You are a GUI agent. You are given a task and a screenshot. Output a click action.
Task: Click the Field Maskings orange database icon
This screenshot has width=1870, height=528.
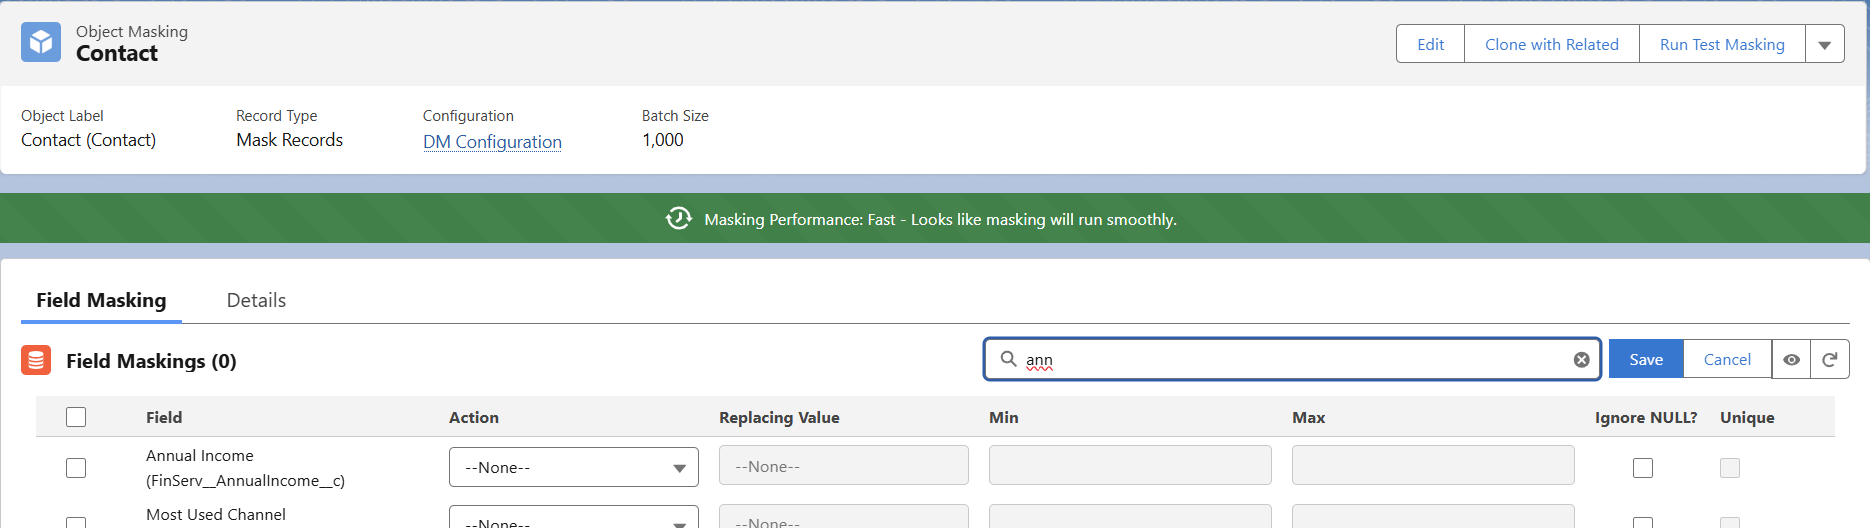pos(36,360)
